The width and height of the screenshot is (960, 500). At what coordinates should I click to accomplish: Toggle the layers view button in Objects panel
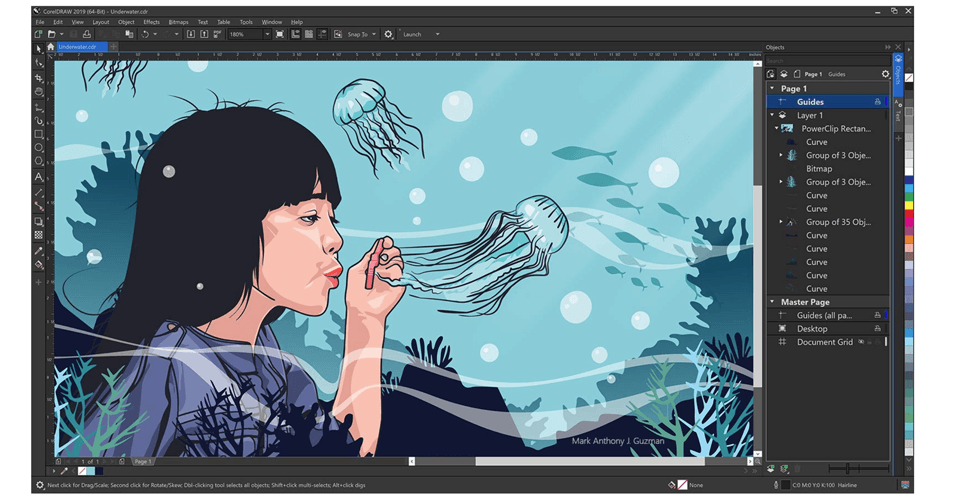click(784, 74)
